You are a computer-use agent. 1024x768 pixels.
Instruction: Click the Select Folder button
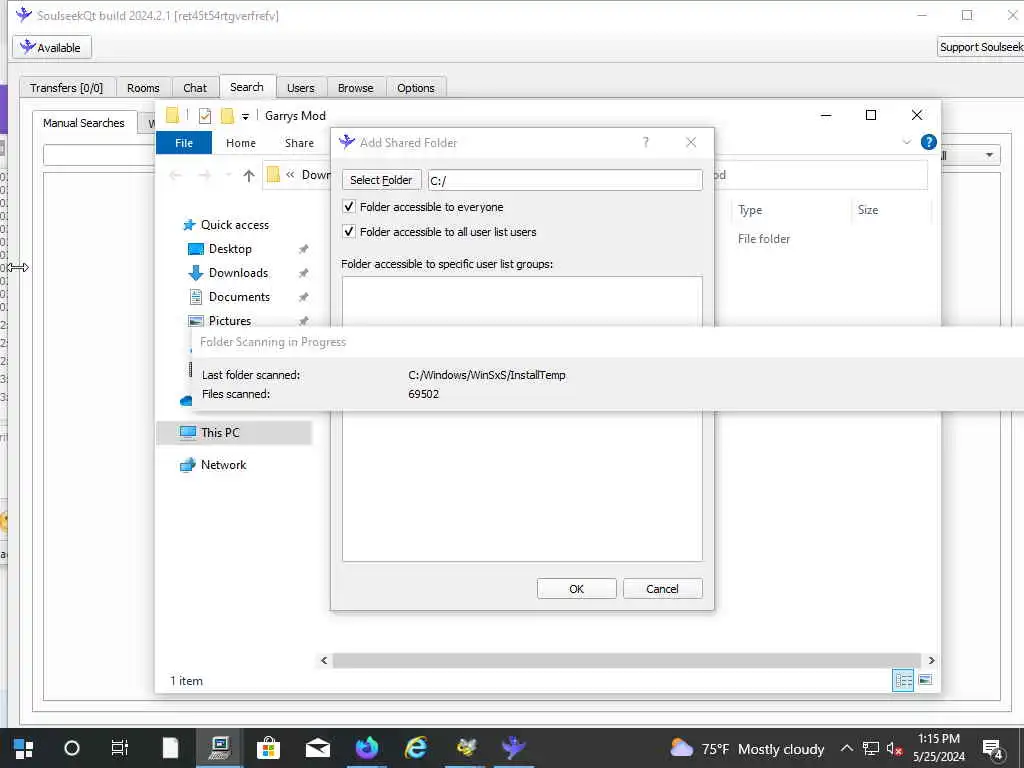(381, 180)
